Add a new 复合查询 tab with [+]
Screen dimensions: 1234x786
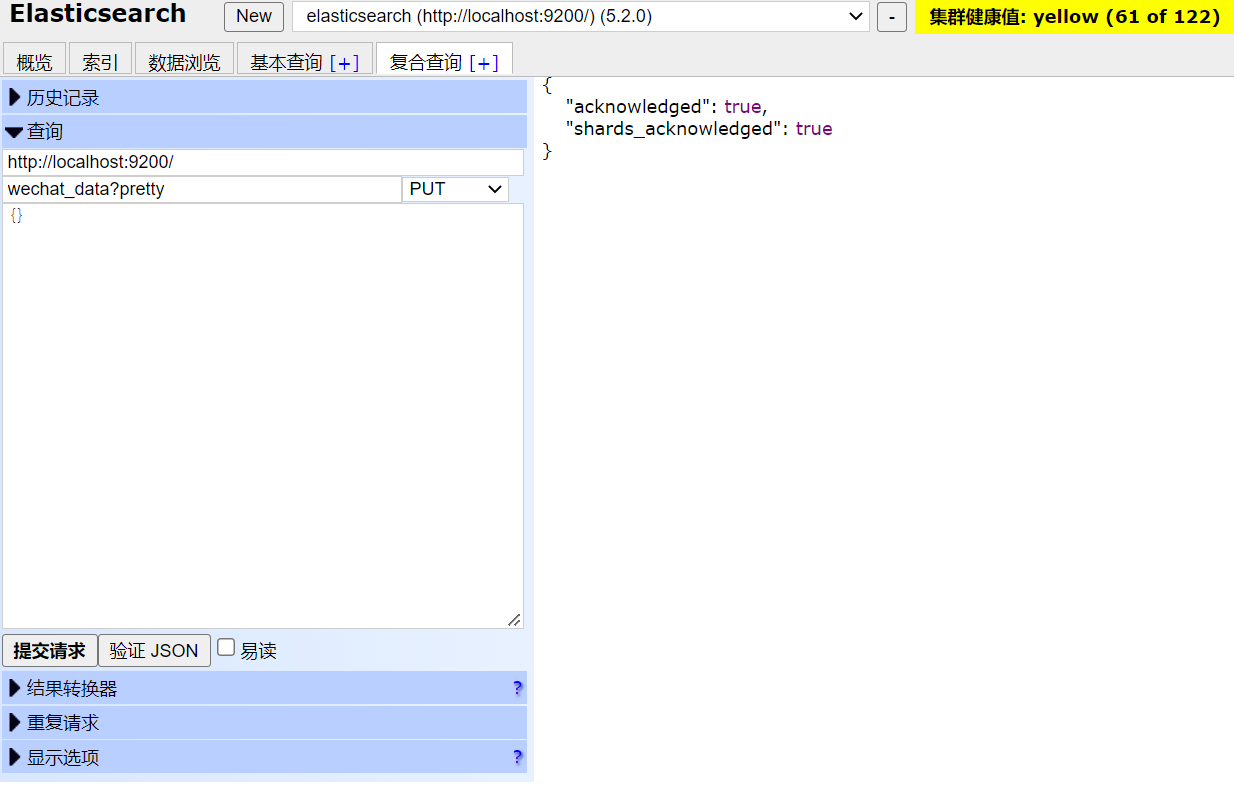coord(484,62)
